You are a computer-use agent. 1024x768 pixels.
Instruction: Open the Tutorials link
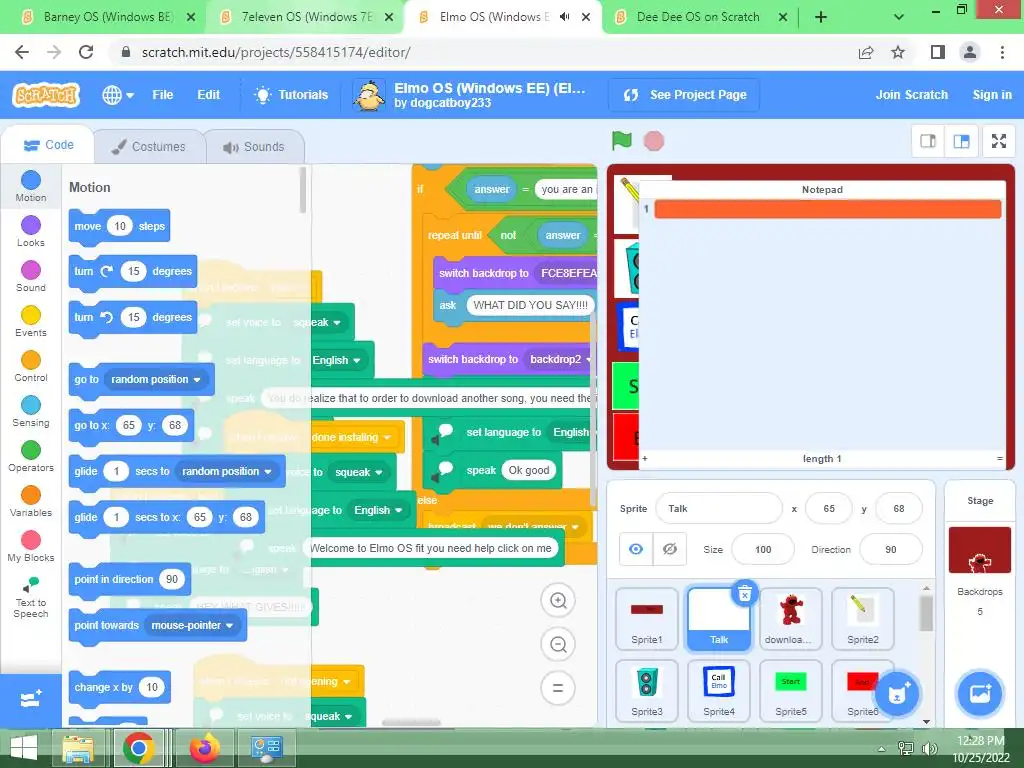click(291, 95)
